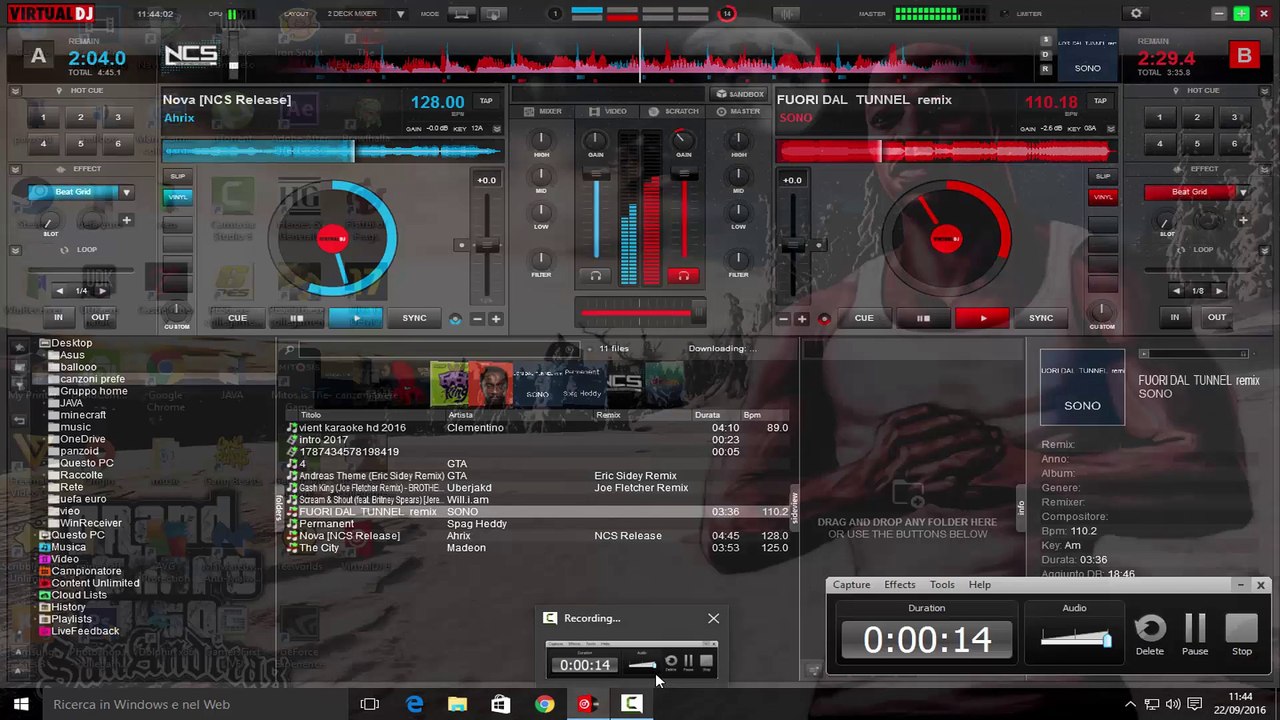Click deck B CUE button
Viewport: 1280px width, 720px height.
point(864,318)
